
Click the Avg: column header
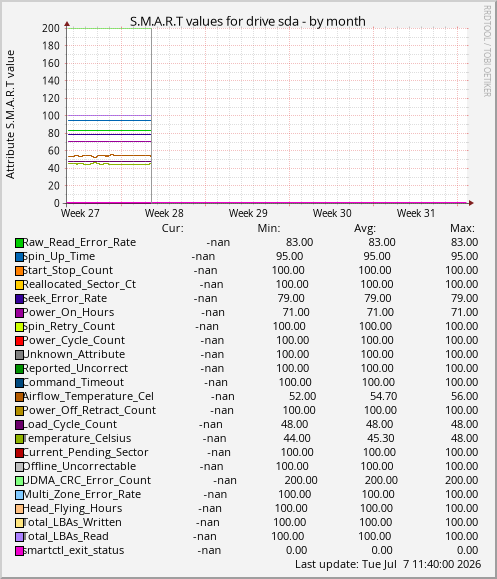(x=365, y=228)
